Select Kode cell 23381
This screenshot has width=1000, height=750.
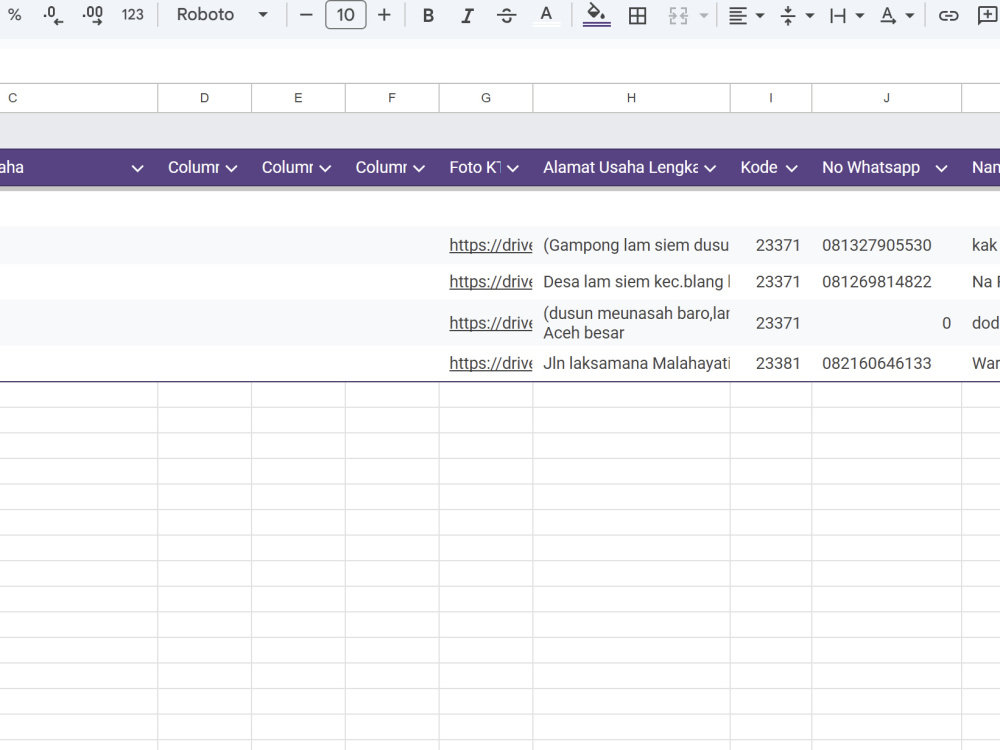click(771, 363)
